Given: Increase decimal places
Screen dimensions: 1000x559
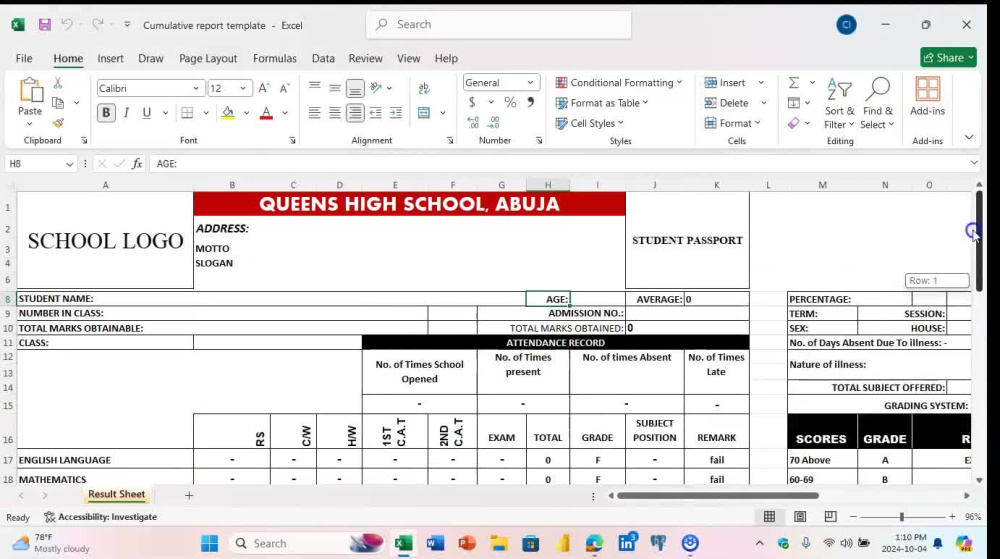Looking at the screenshot, I should [x=473, y=122].
